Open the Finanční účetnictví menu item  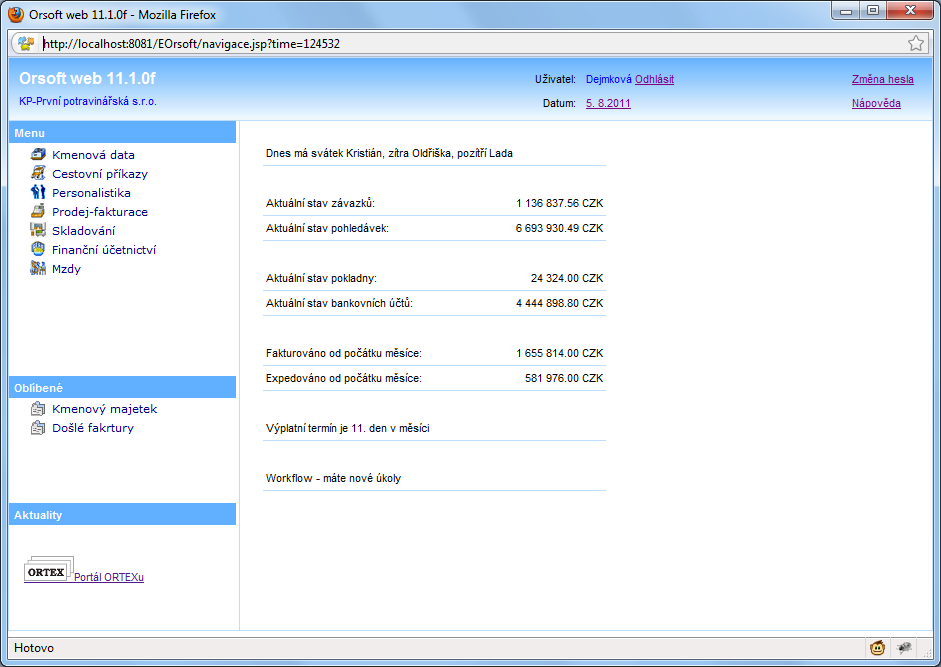[x=104, y=250]
